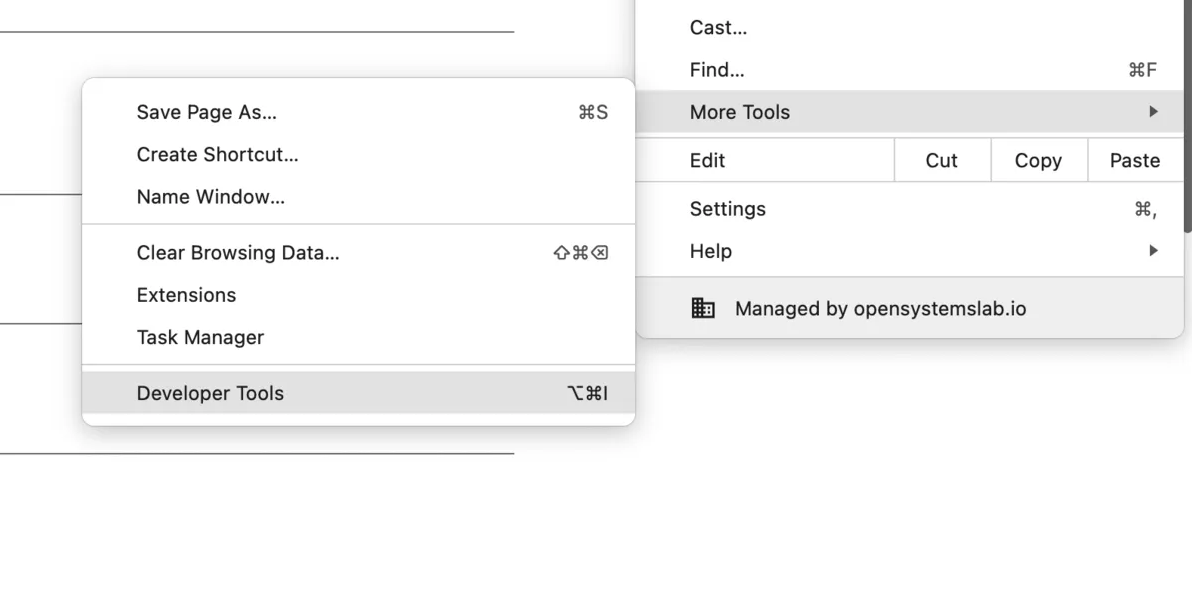Click the More Tools submenu arrow
This screenshot has height=591, width=1192.
pos(1153,112)
